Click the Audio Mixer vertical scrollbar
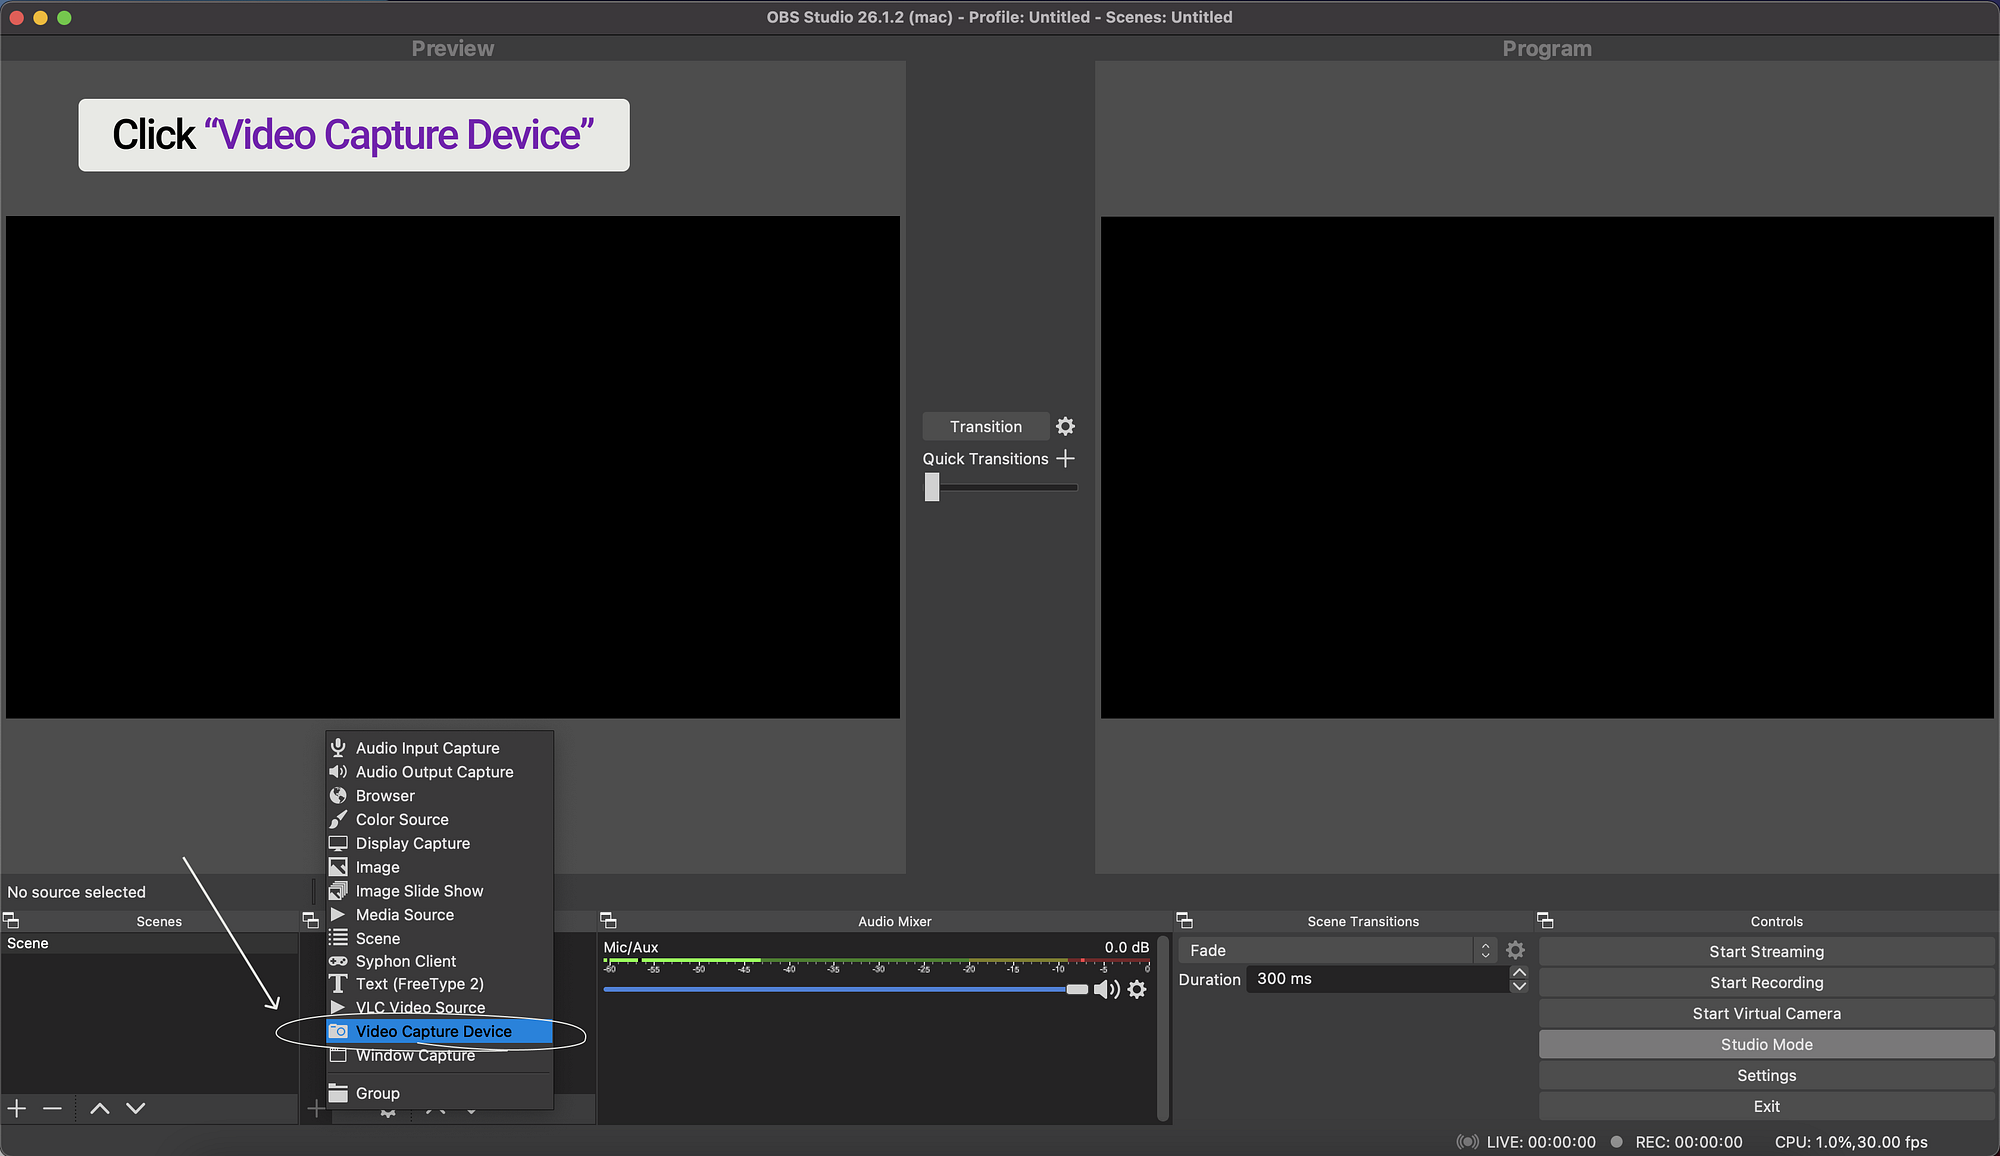 point(1163,1028)
